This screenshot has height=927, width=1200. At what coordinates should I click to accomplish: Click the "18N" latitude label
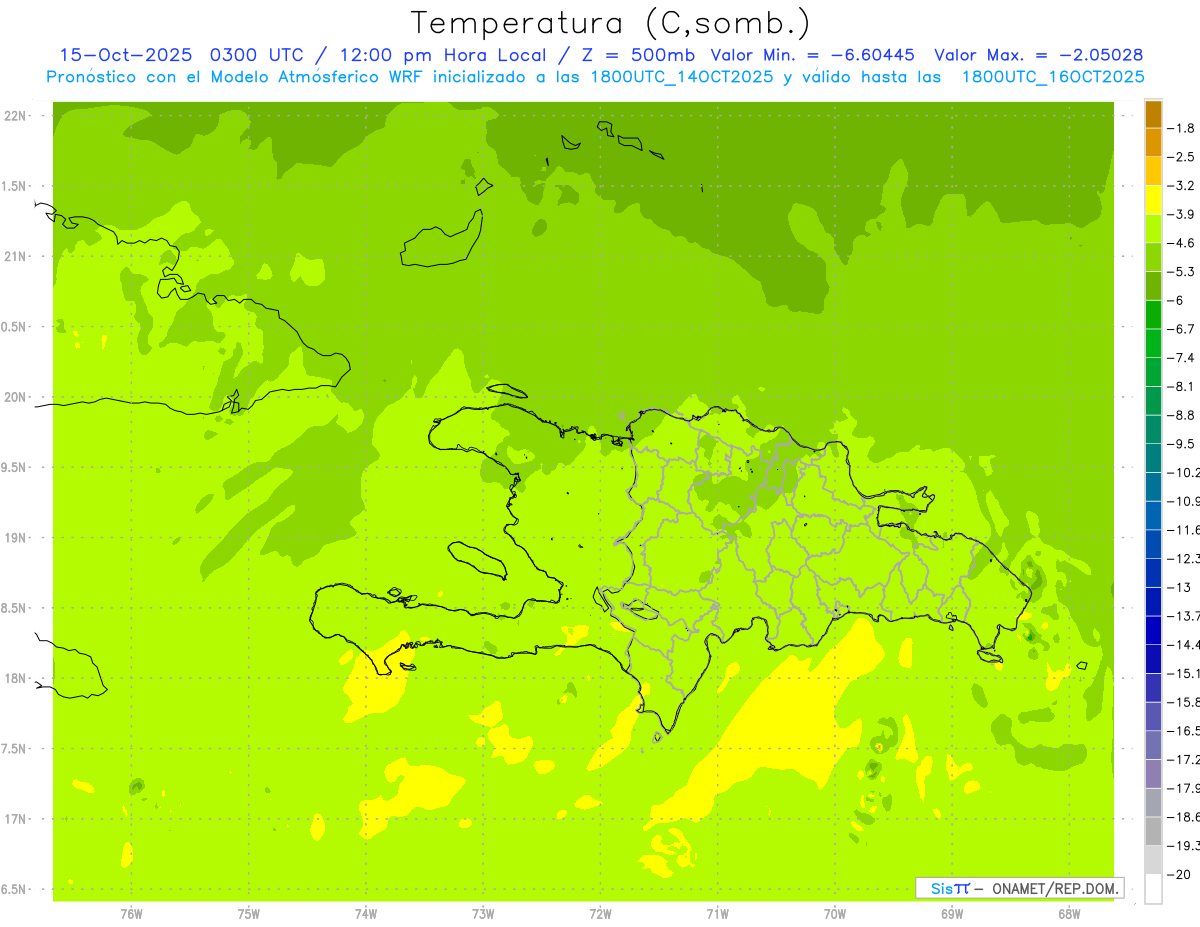pyautogui.click(x=15, y=679)
